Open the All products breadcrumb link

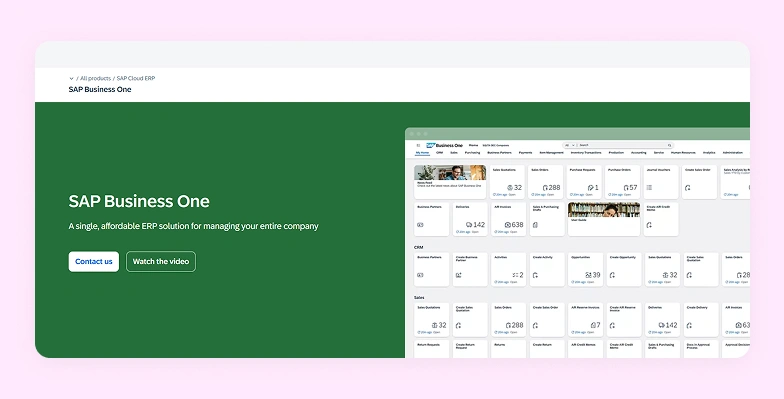tap(96, 78)
